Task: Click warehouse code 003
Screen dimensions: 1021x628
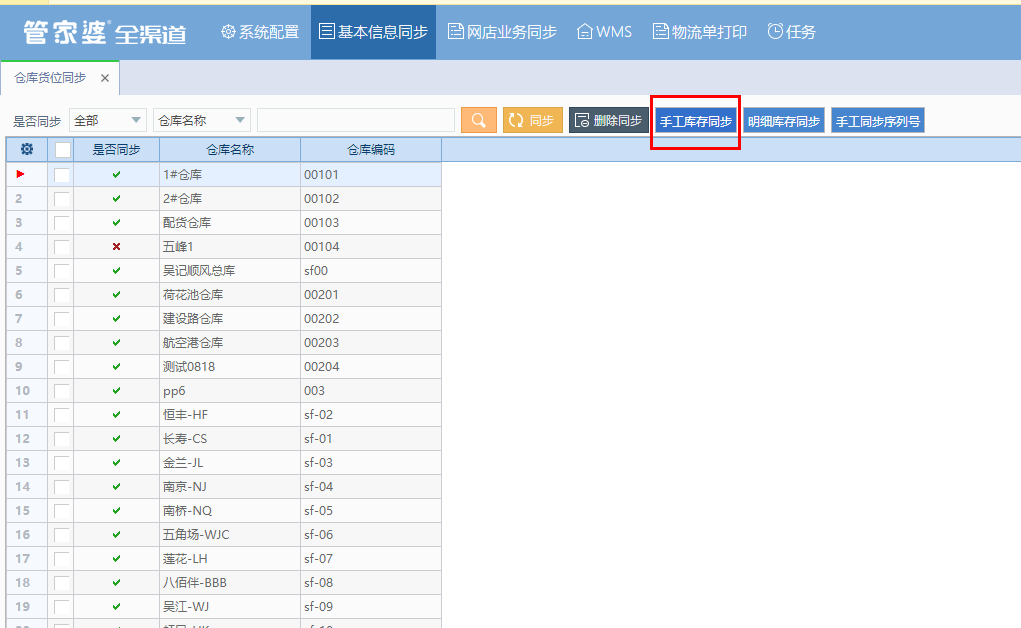Action: (x=315, y=391)
